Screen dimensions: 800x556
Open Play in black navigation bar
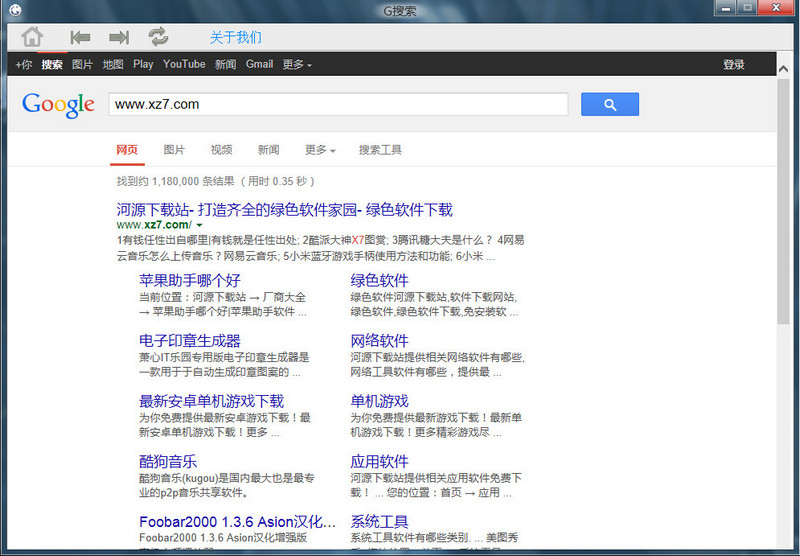(143, 64)
